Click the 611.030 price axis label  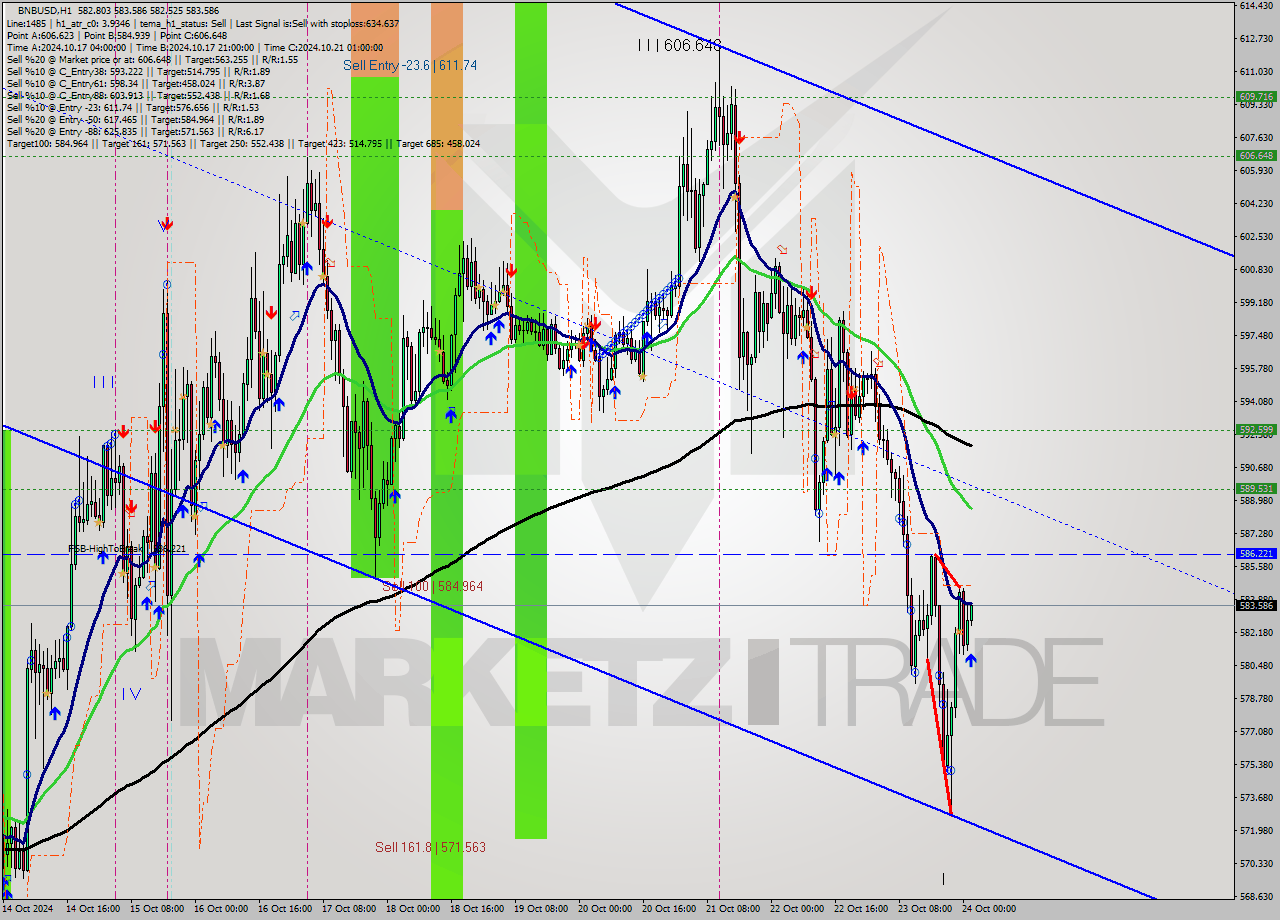[x=1256, y=72]
